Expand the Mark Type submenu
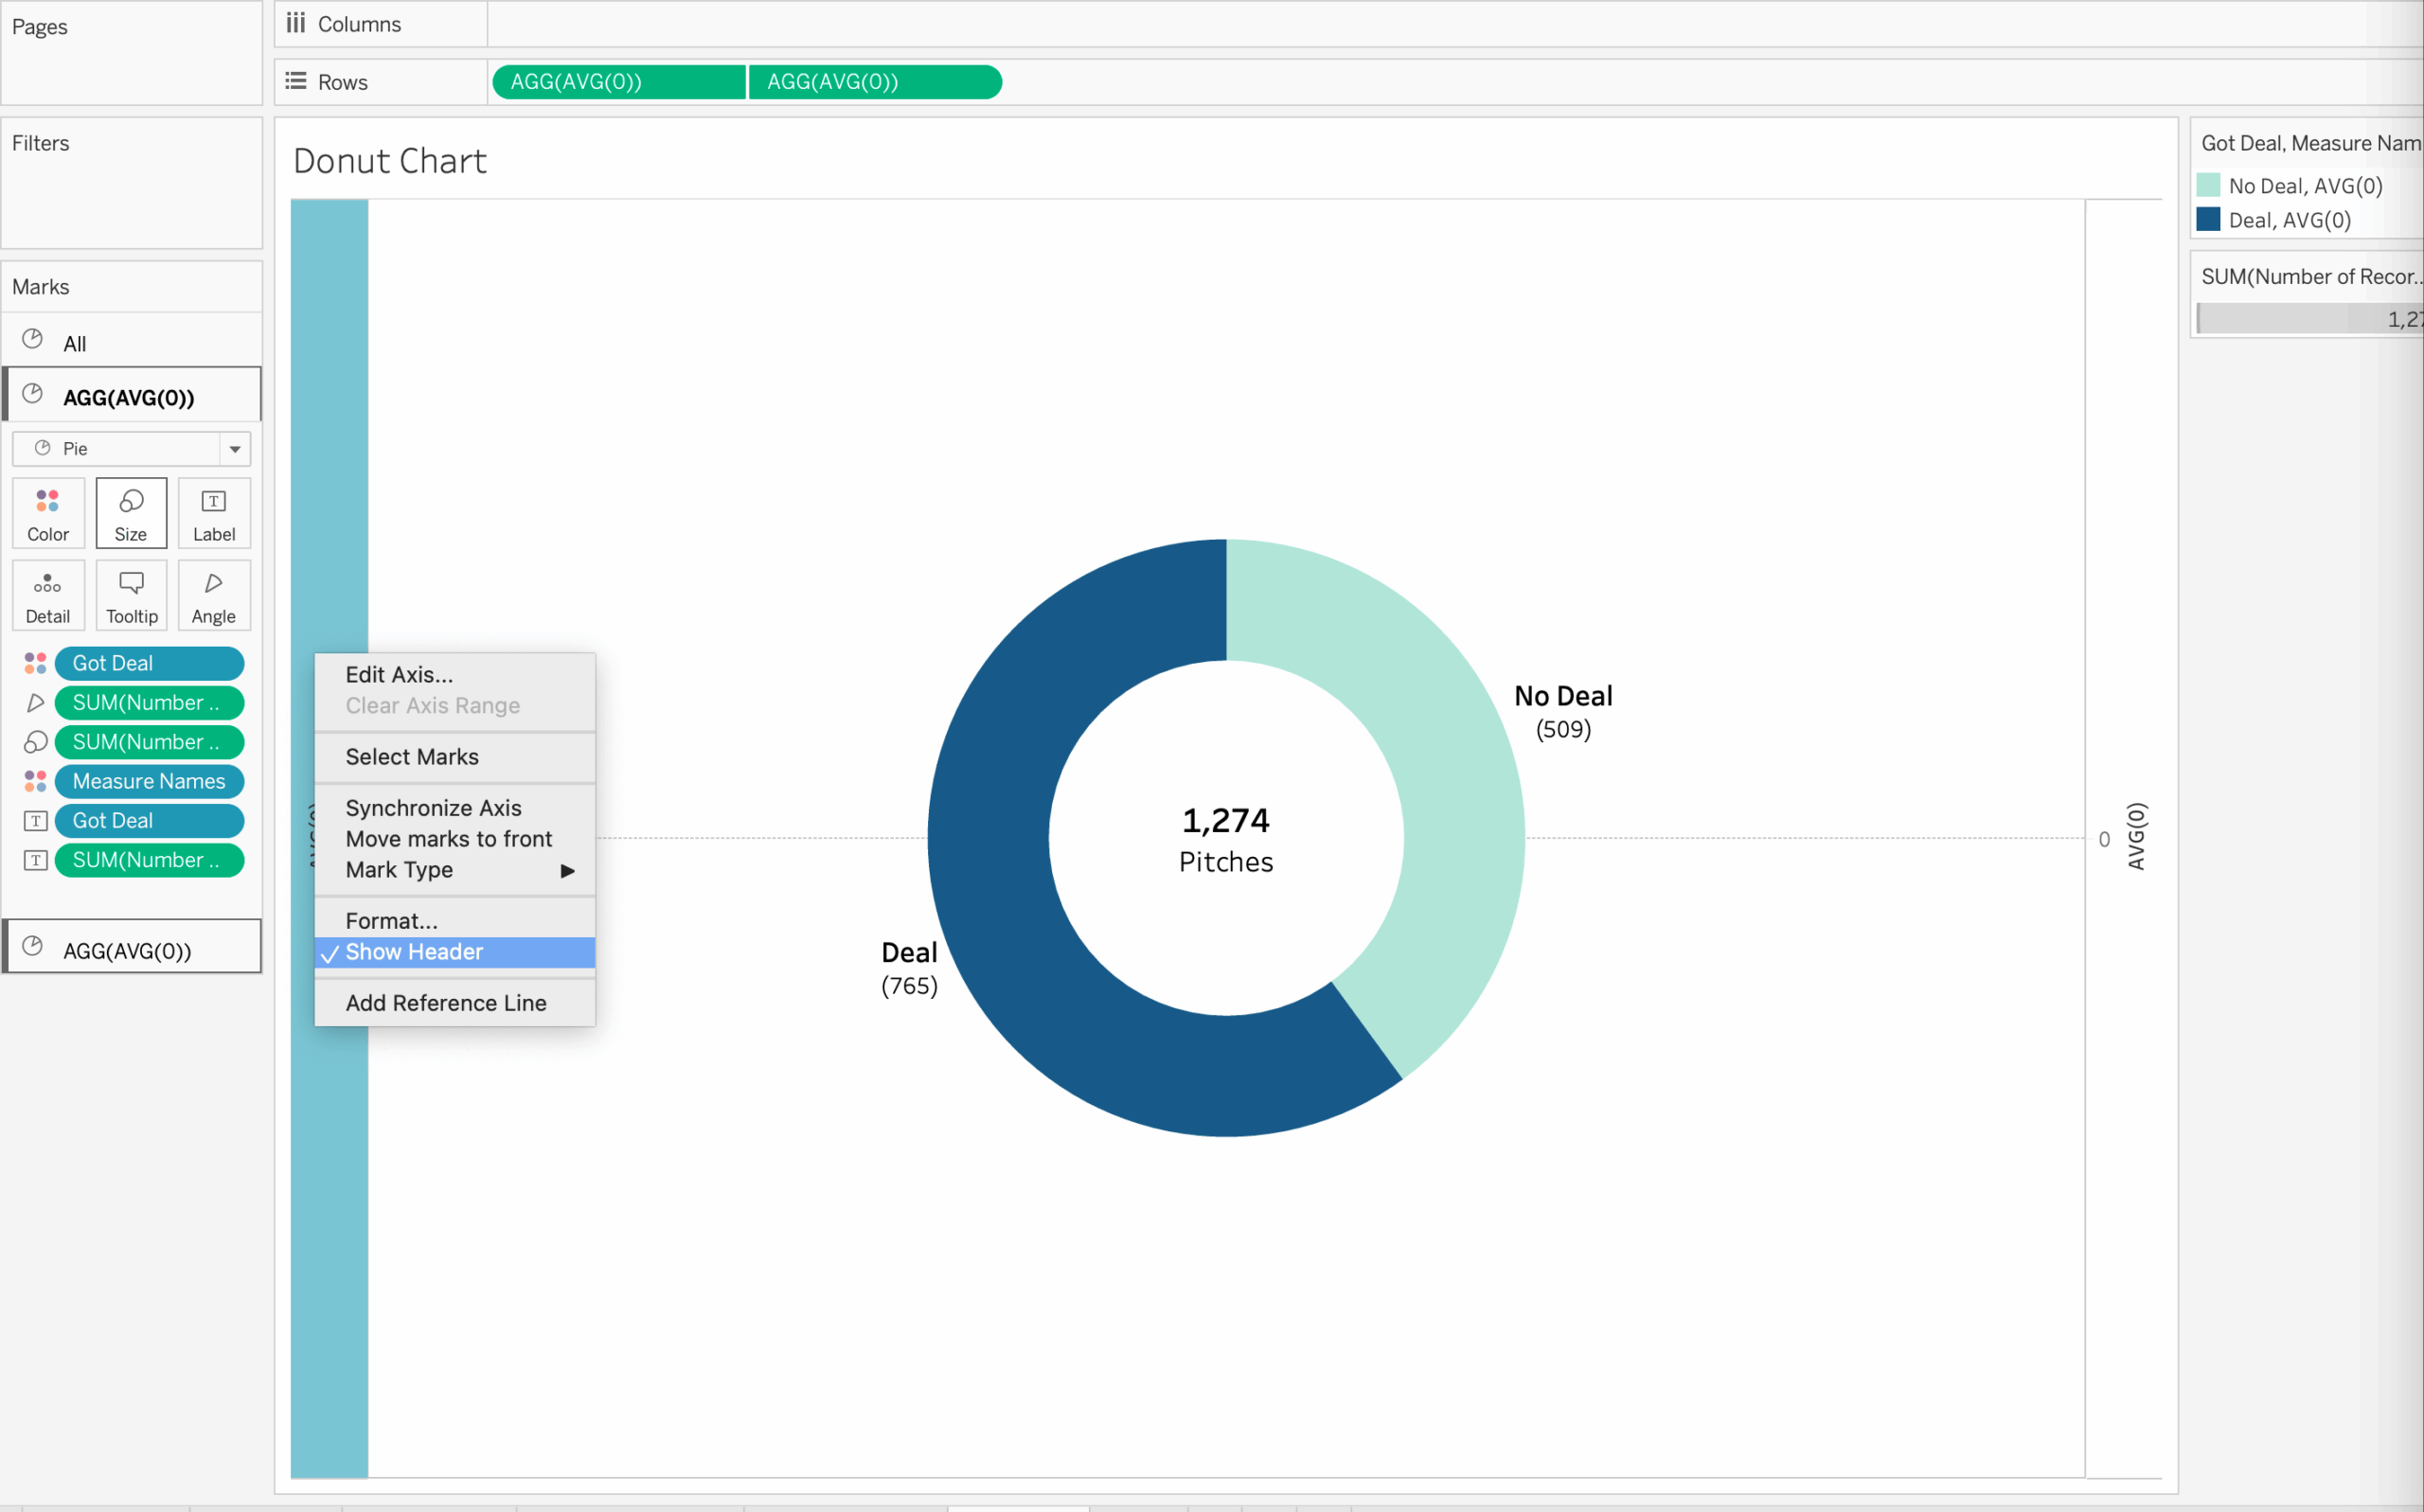The height and width of the screenshot is (1512, 2424). coord(455,870)
